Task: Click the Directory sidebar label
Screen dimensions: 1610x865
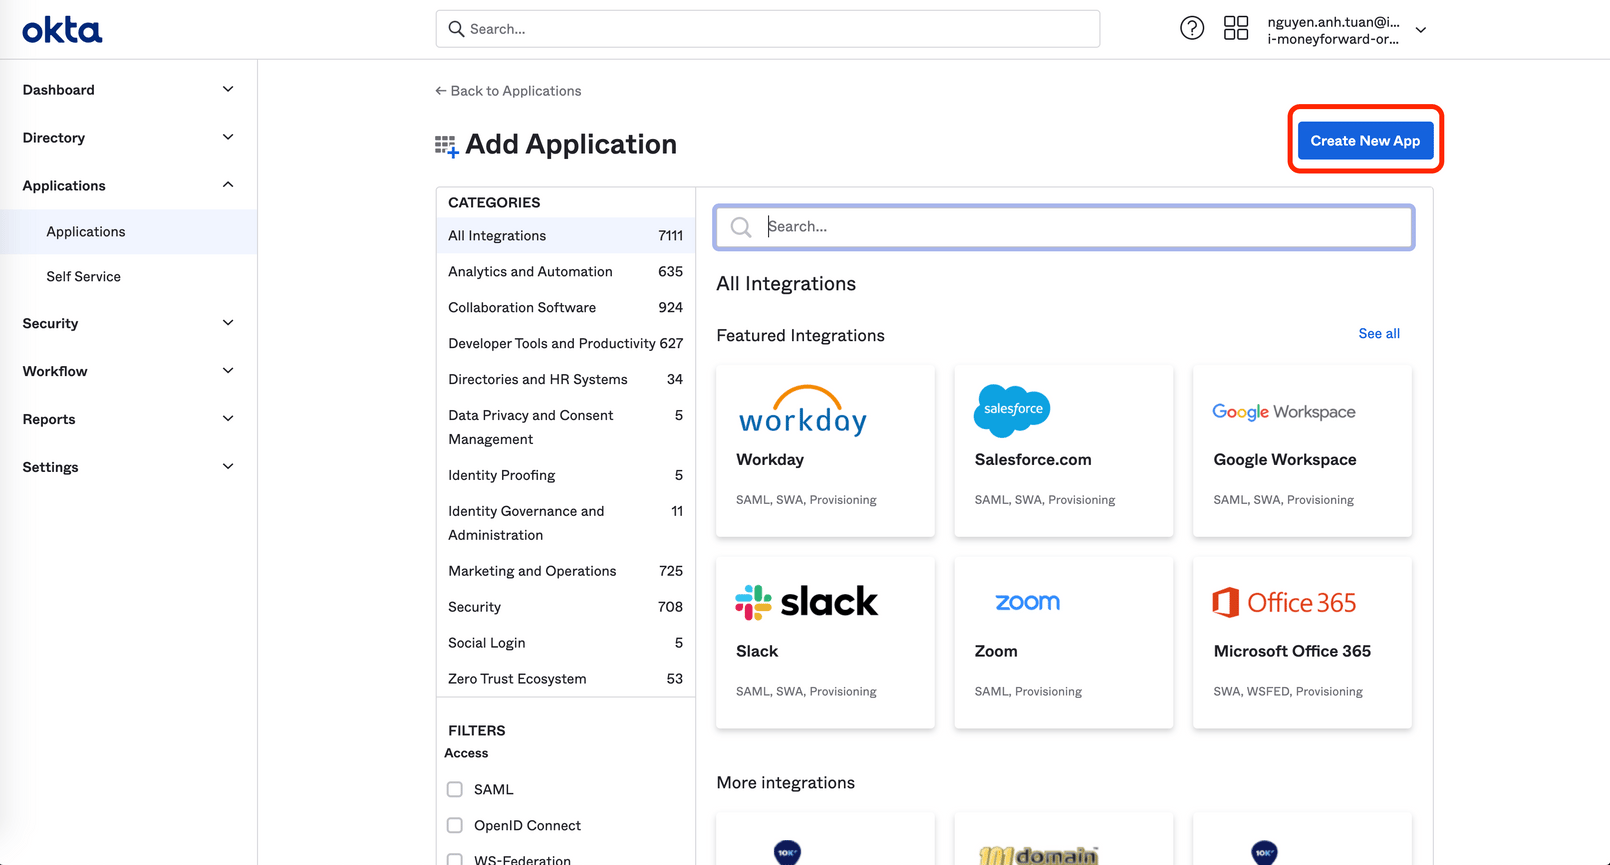Action: tap(54, 138)
